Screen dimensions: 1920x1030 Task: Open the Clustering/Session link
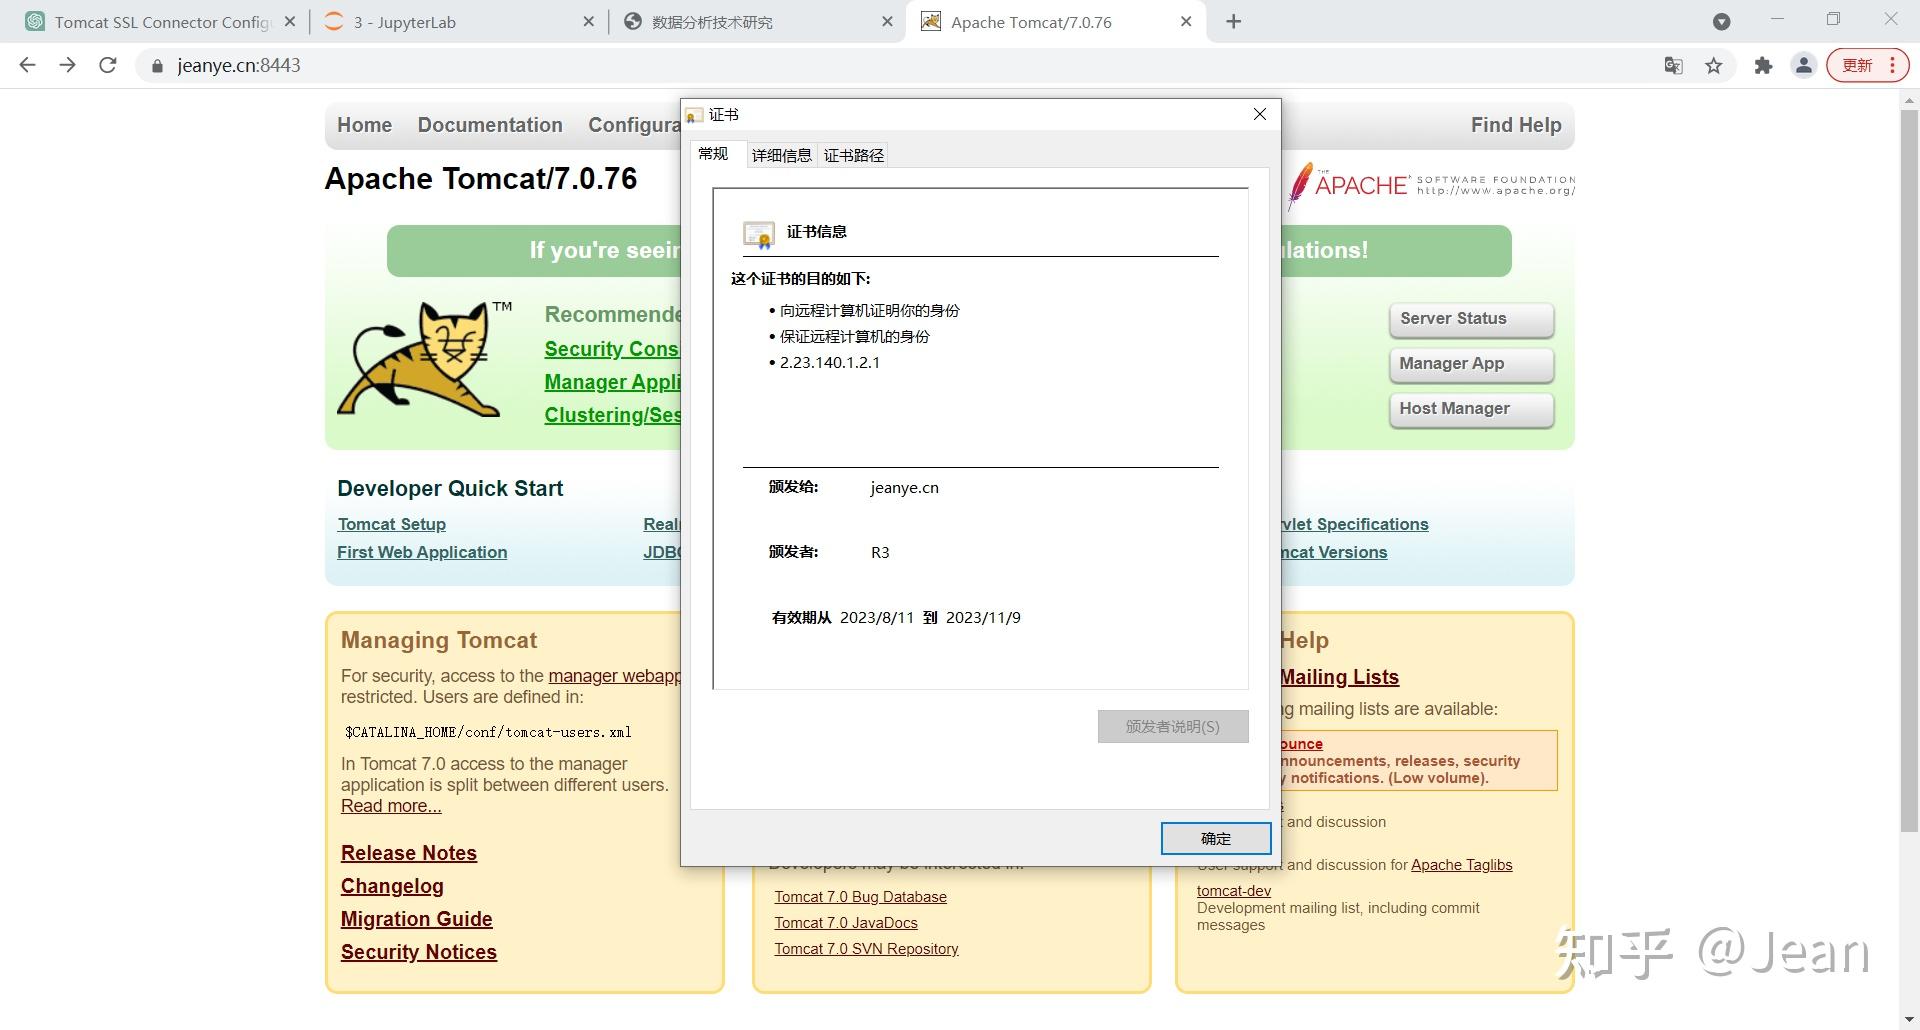coord(612,415)
